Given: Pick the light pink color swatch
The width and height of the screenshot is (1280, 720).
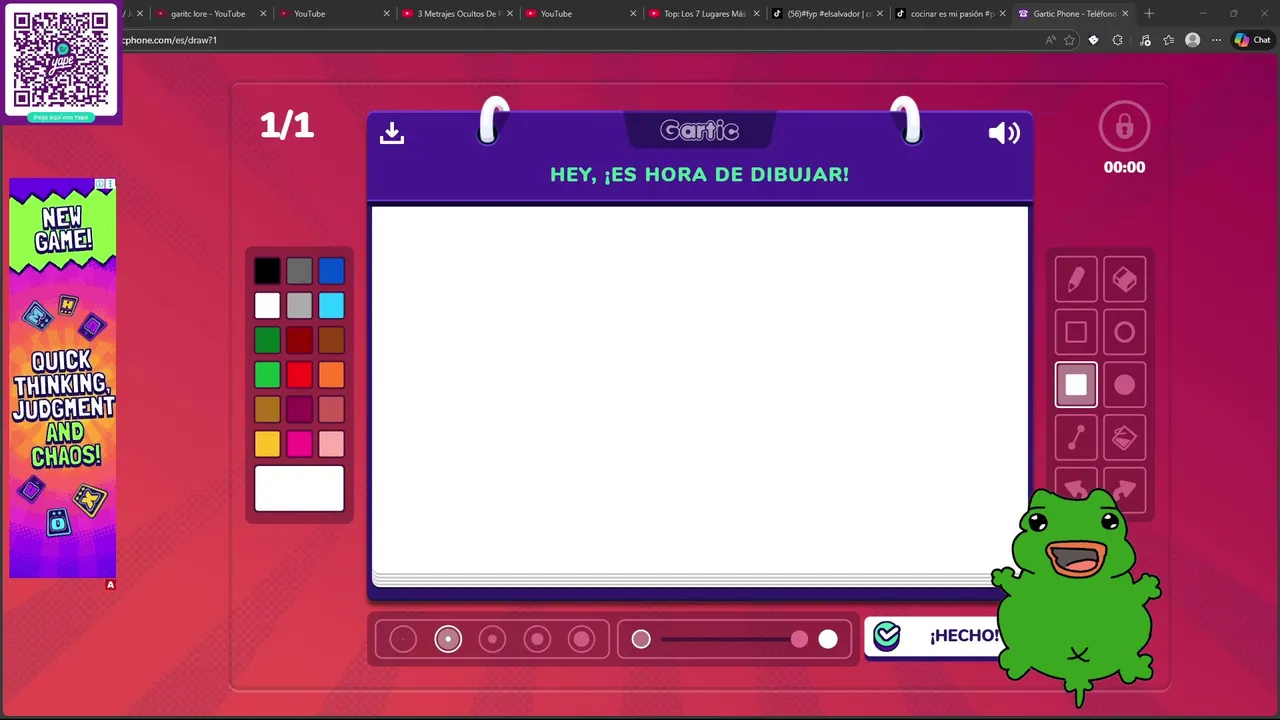Looking at the screenshot, I should [x=331, y=444].
